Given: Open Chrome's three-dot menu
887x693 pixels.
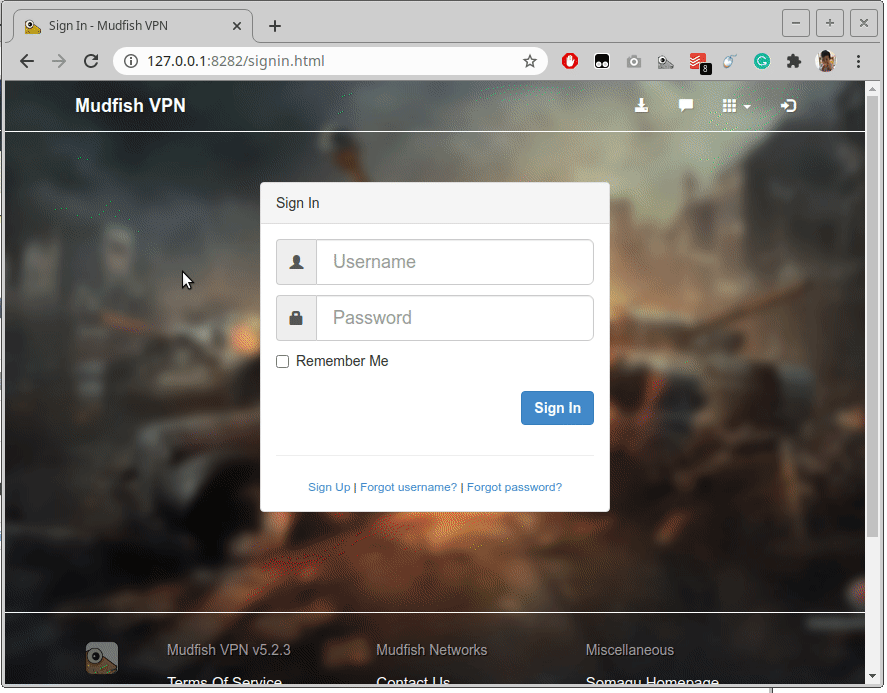Looking at the screenshot, I should pos(858,62).
